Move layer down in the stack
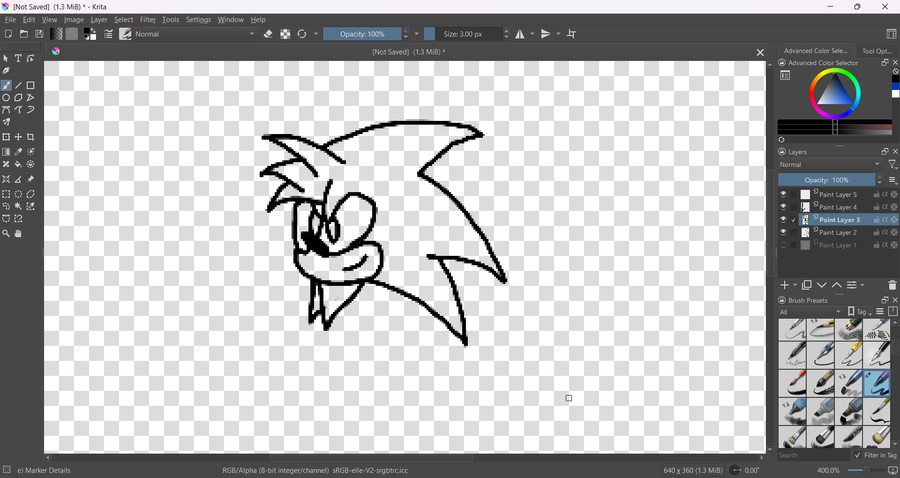900x478 pixels. click(x=821, y=285)
